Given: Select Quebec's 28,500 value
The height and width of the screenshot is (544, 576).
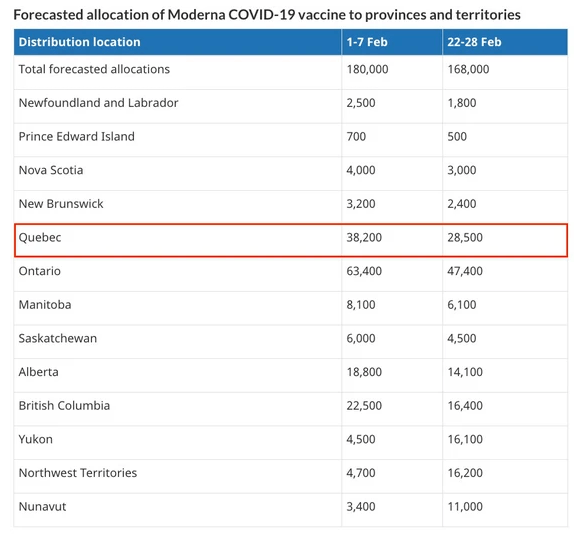Looking at the screenshot, I should (x=465, y=237).
